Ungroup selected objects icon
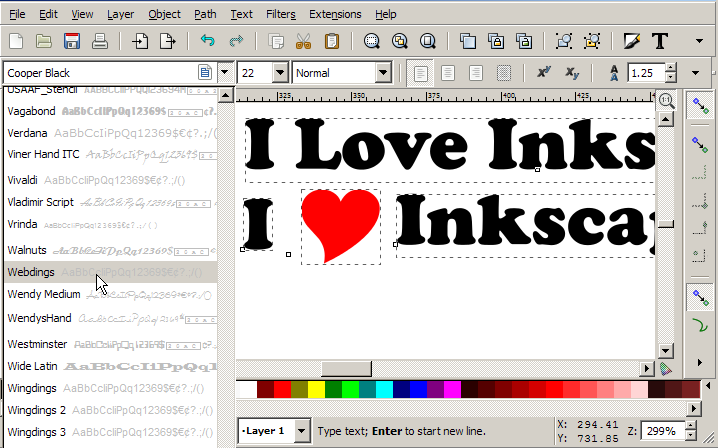Image resolution: width=718 pixels, height=448 pixels. 592,41
